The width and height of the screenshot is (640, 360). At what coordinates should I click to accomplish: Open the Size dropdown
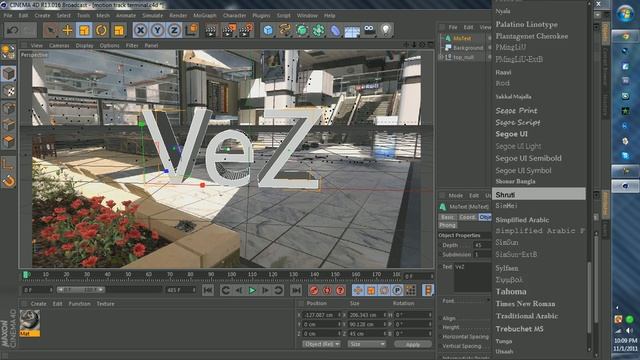pyautogui.click(x=367, y=344)
